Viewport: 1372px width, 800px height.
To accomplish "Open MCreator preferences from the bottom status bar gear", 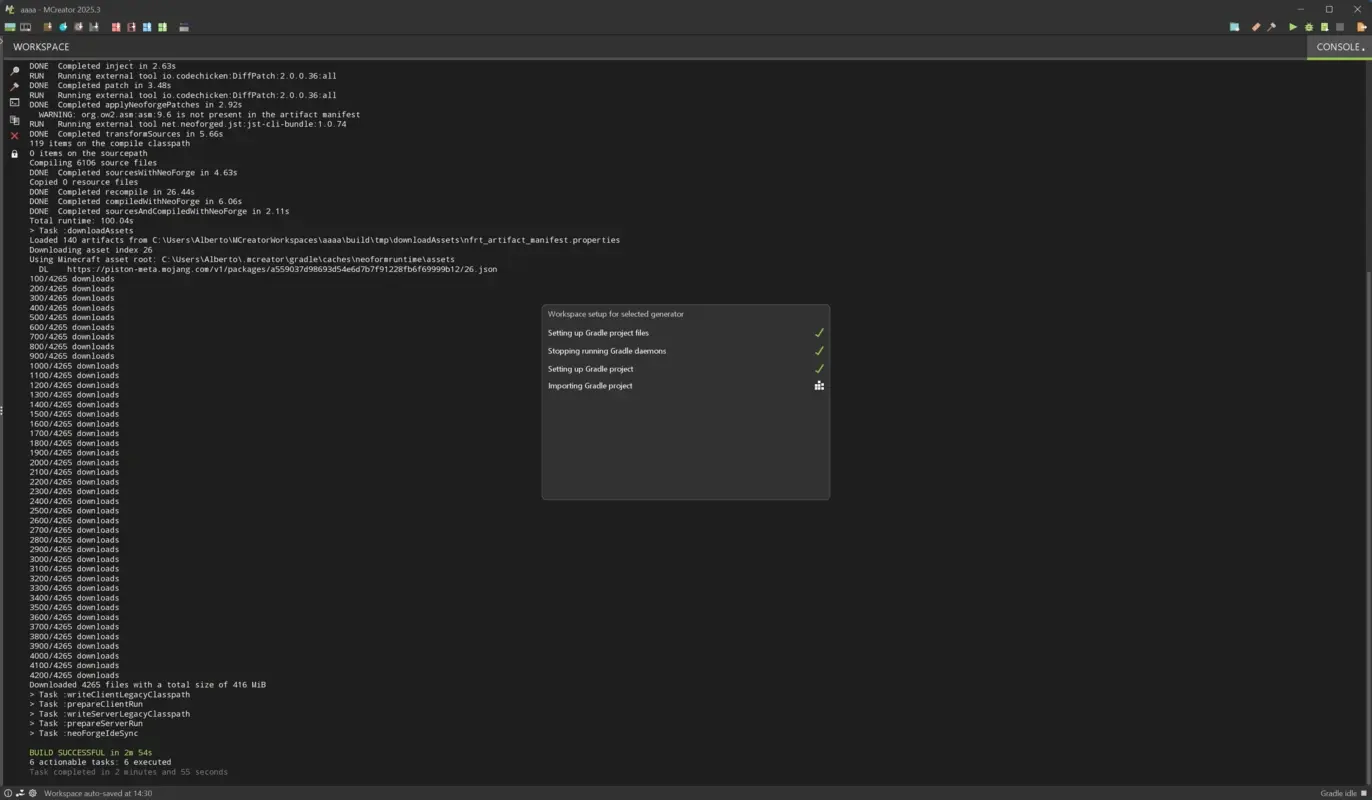I will (32, 793).
